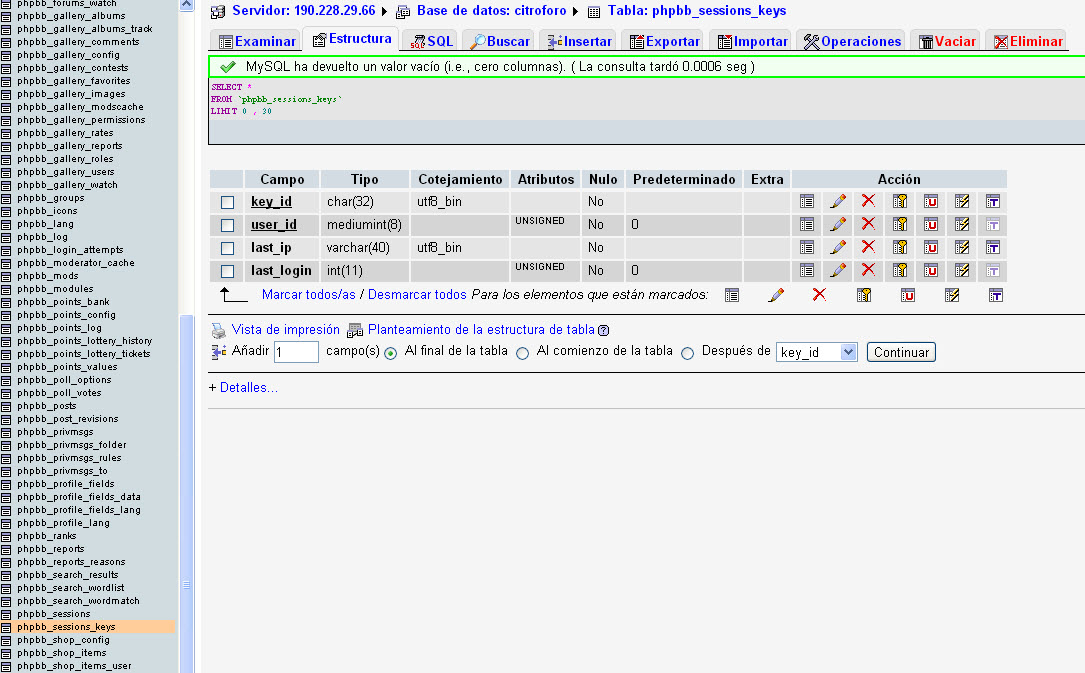The width and height of the screenshot is (1085, 673).
Task: Check the key_id field checkbox
Action: 227,202
